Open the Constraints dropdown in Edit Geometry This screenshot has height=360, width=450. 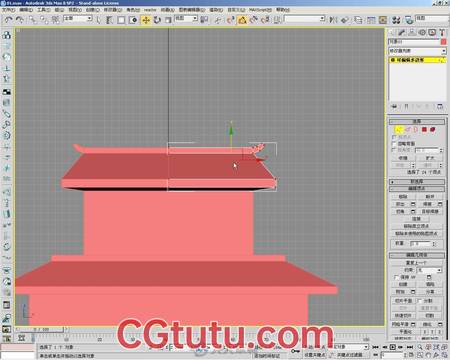430,270
